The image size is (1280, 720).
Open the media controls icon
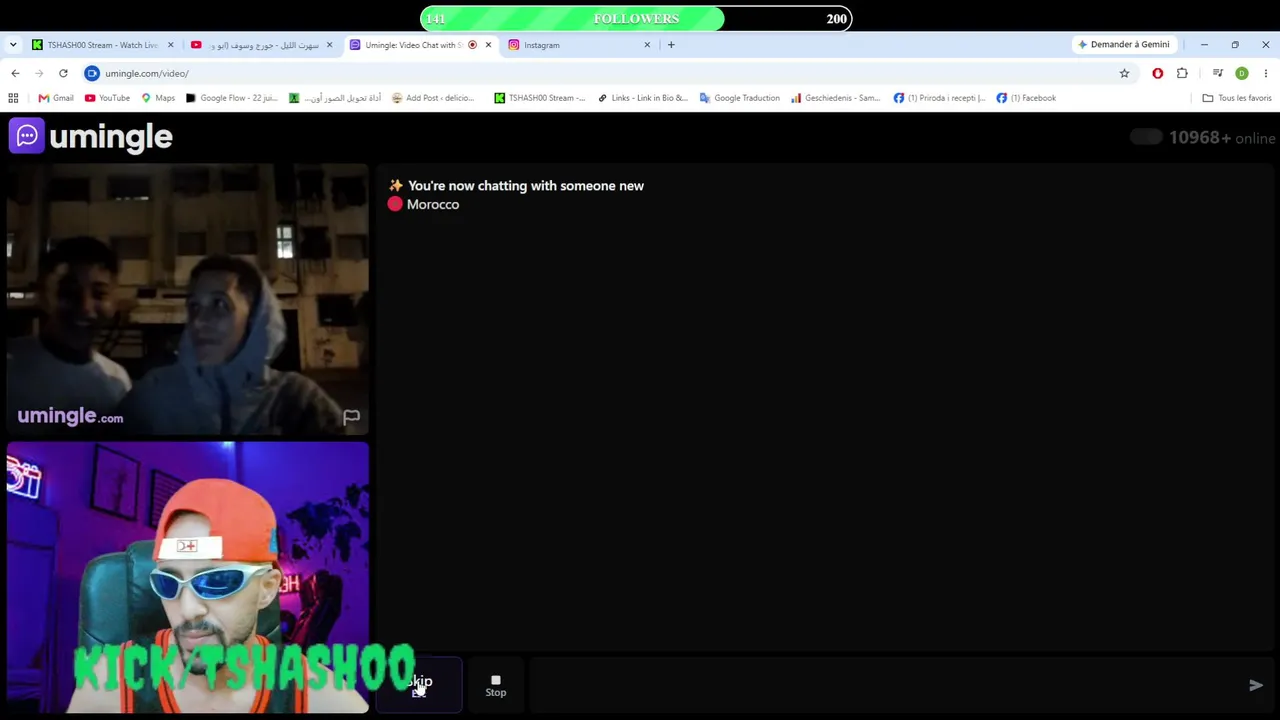click(1217, 73)
